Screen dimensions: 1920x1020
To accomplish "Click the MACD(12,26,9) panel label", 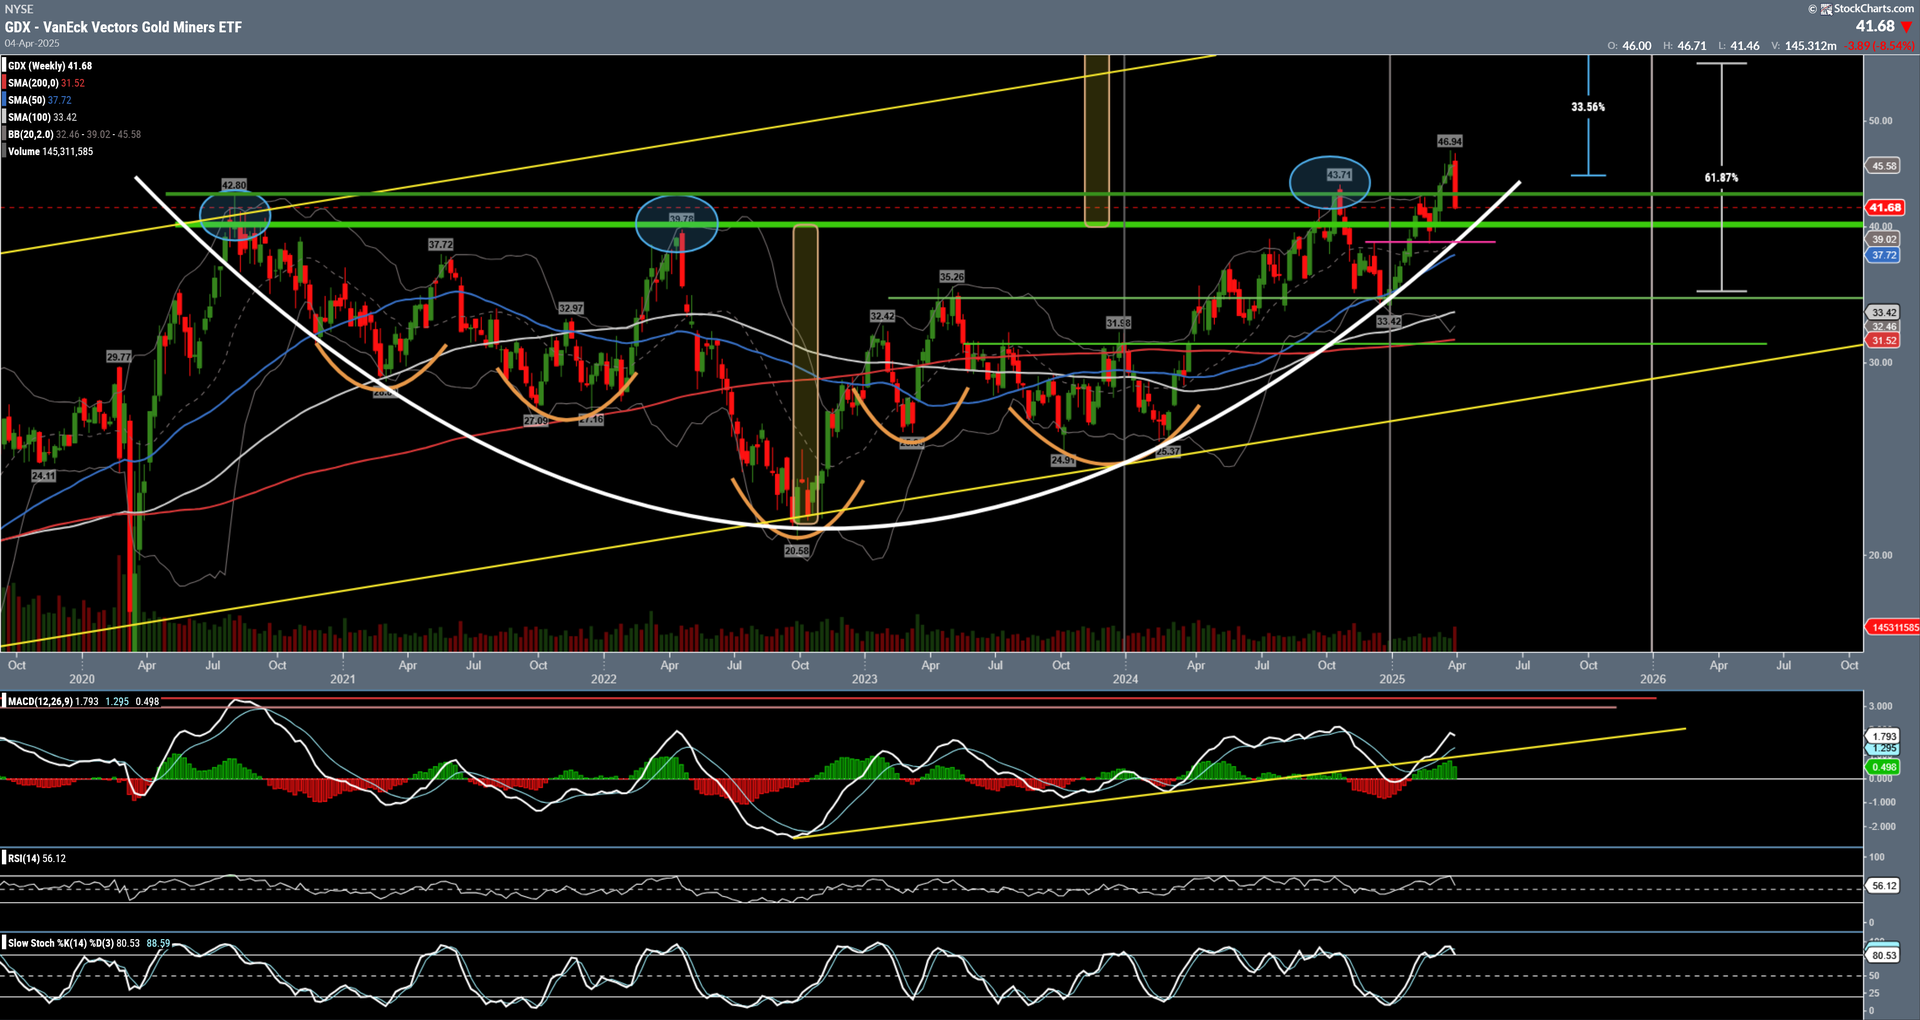I will pyautogui.click(x=39, y=702).
